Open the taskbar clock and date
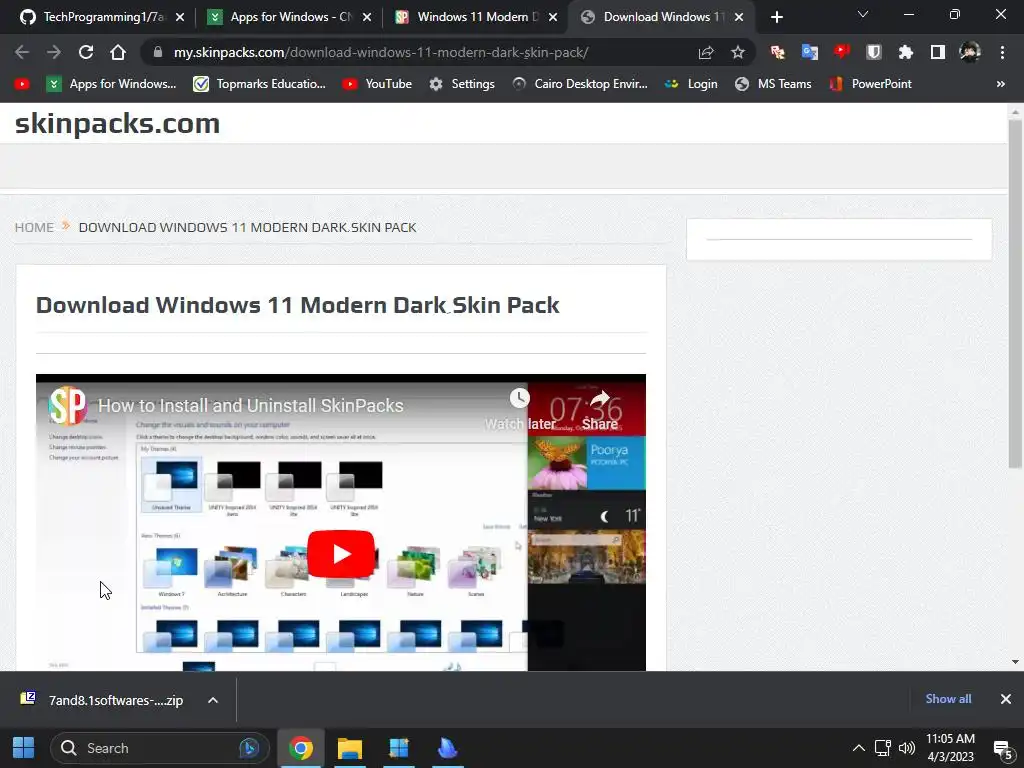 point(950,748)
